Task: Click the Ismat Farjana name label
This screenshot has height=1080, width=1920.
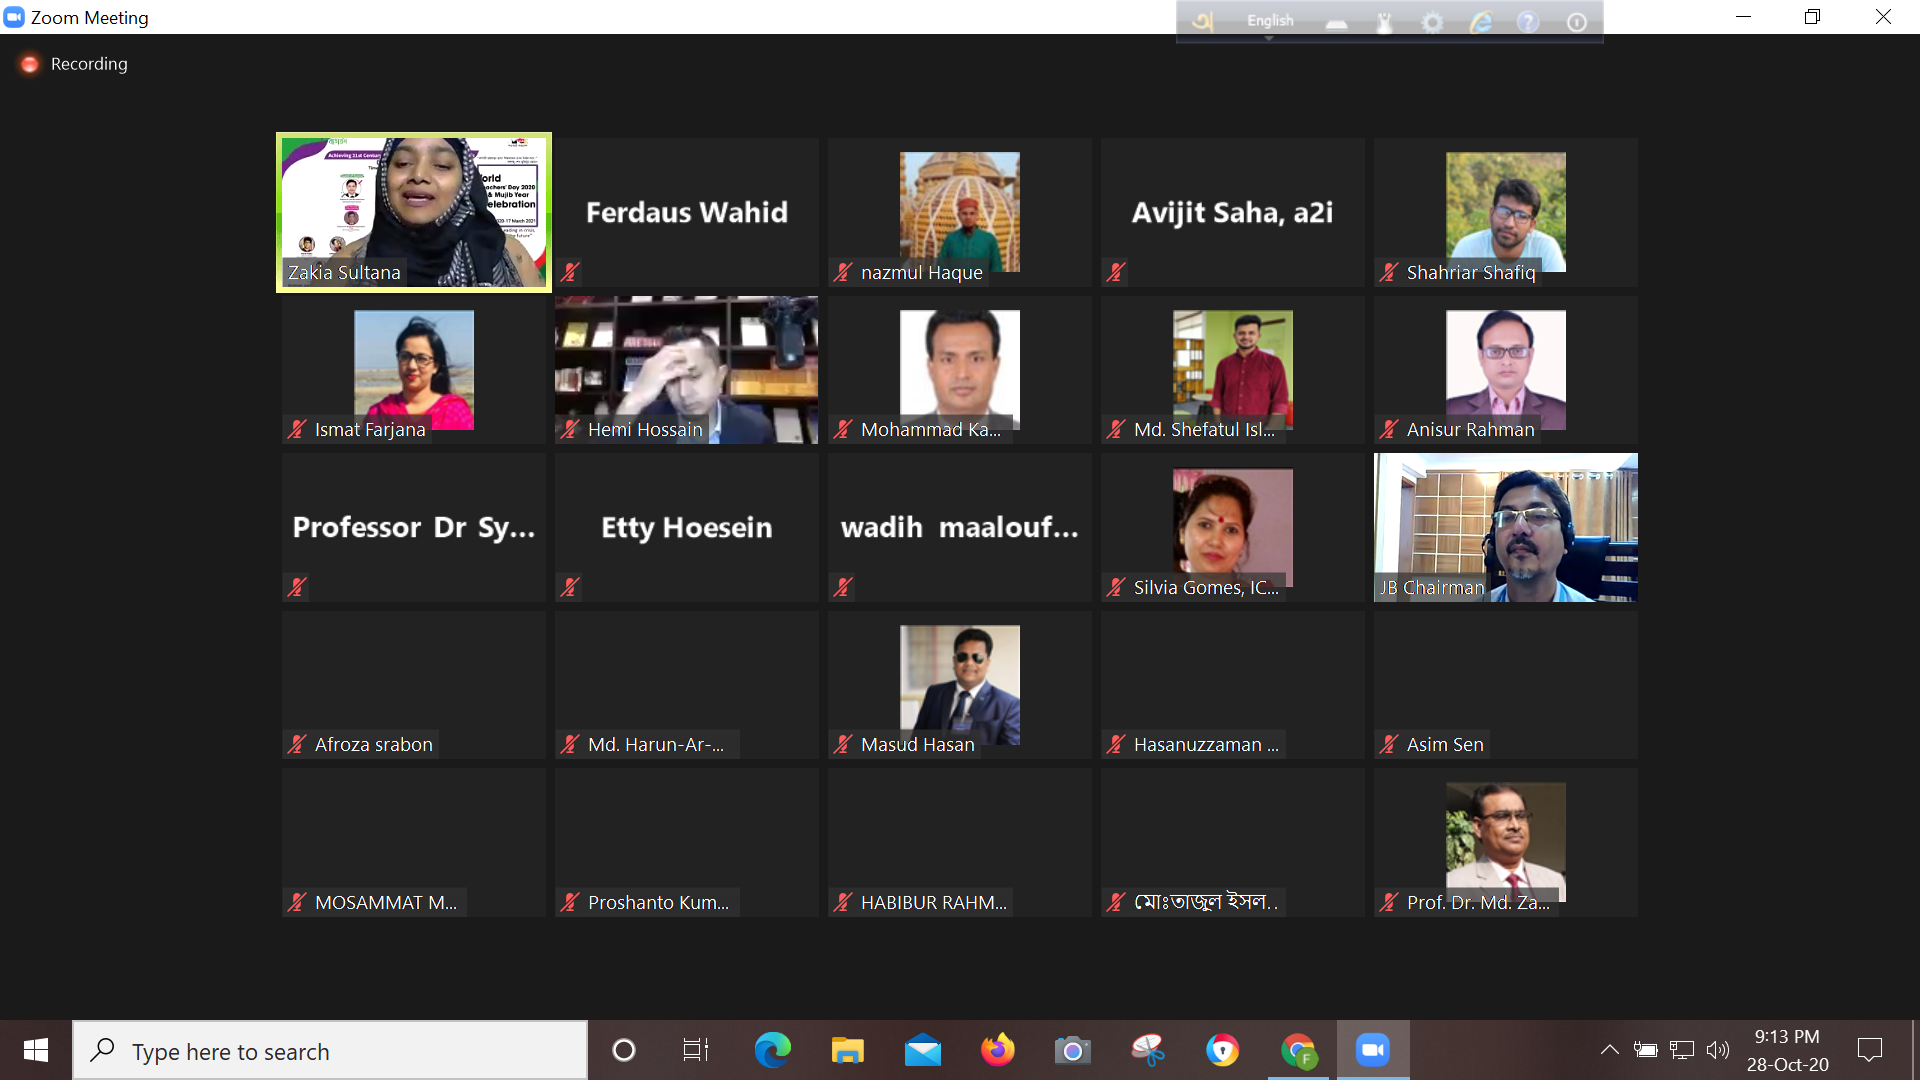Action: point(370,429)
